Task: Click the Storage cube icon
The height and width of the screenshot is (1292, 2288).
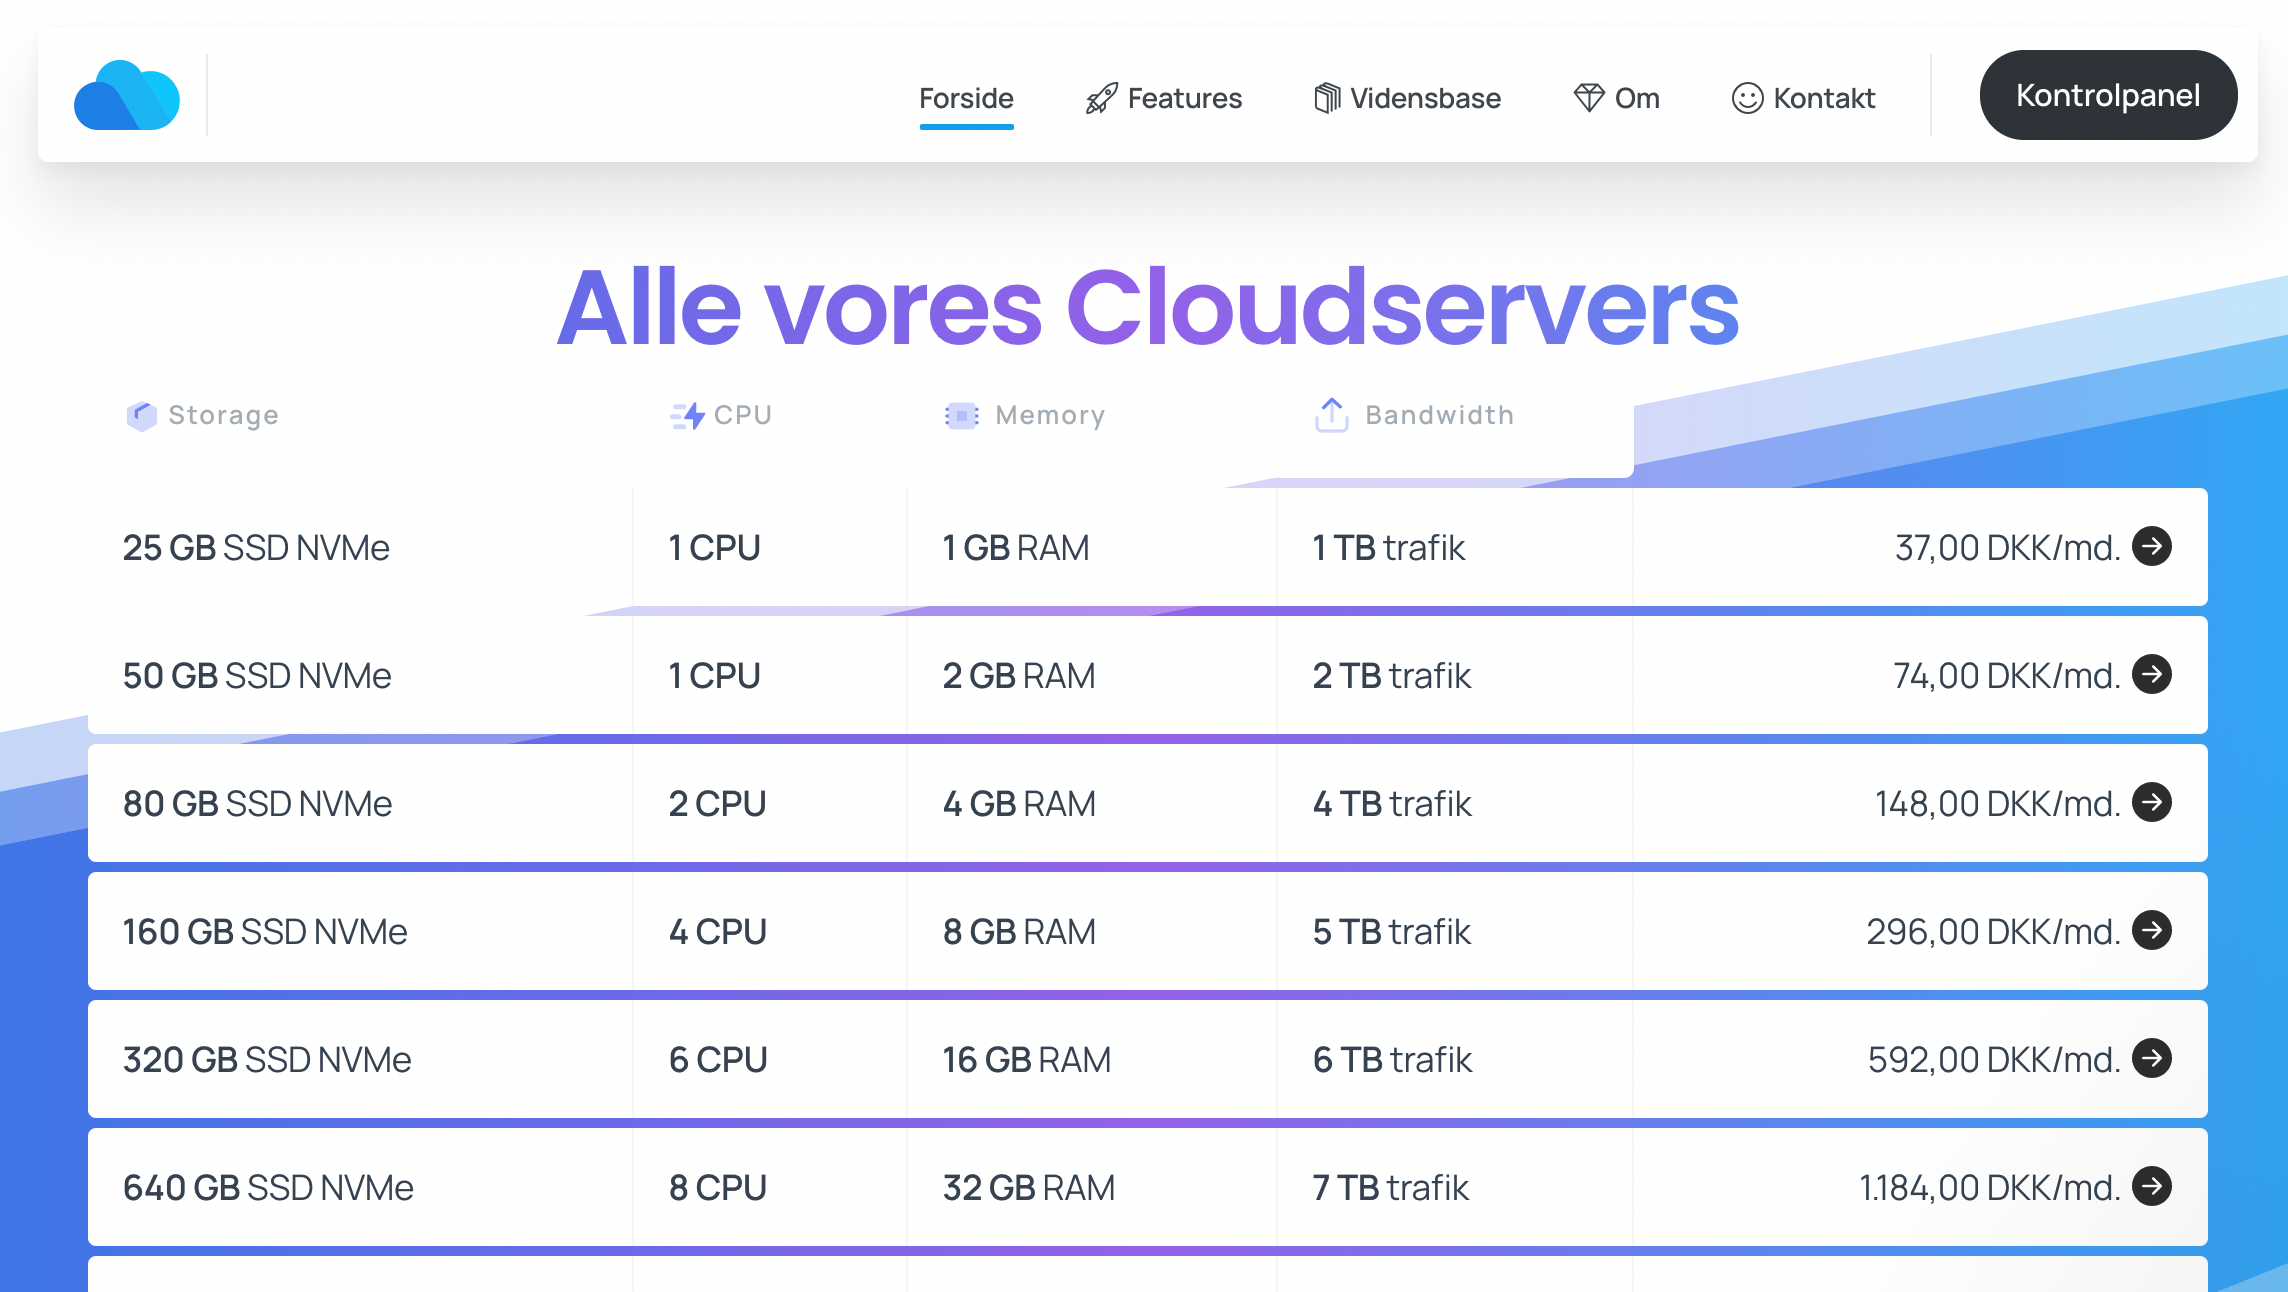Action: 141,415
